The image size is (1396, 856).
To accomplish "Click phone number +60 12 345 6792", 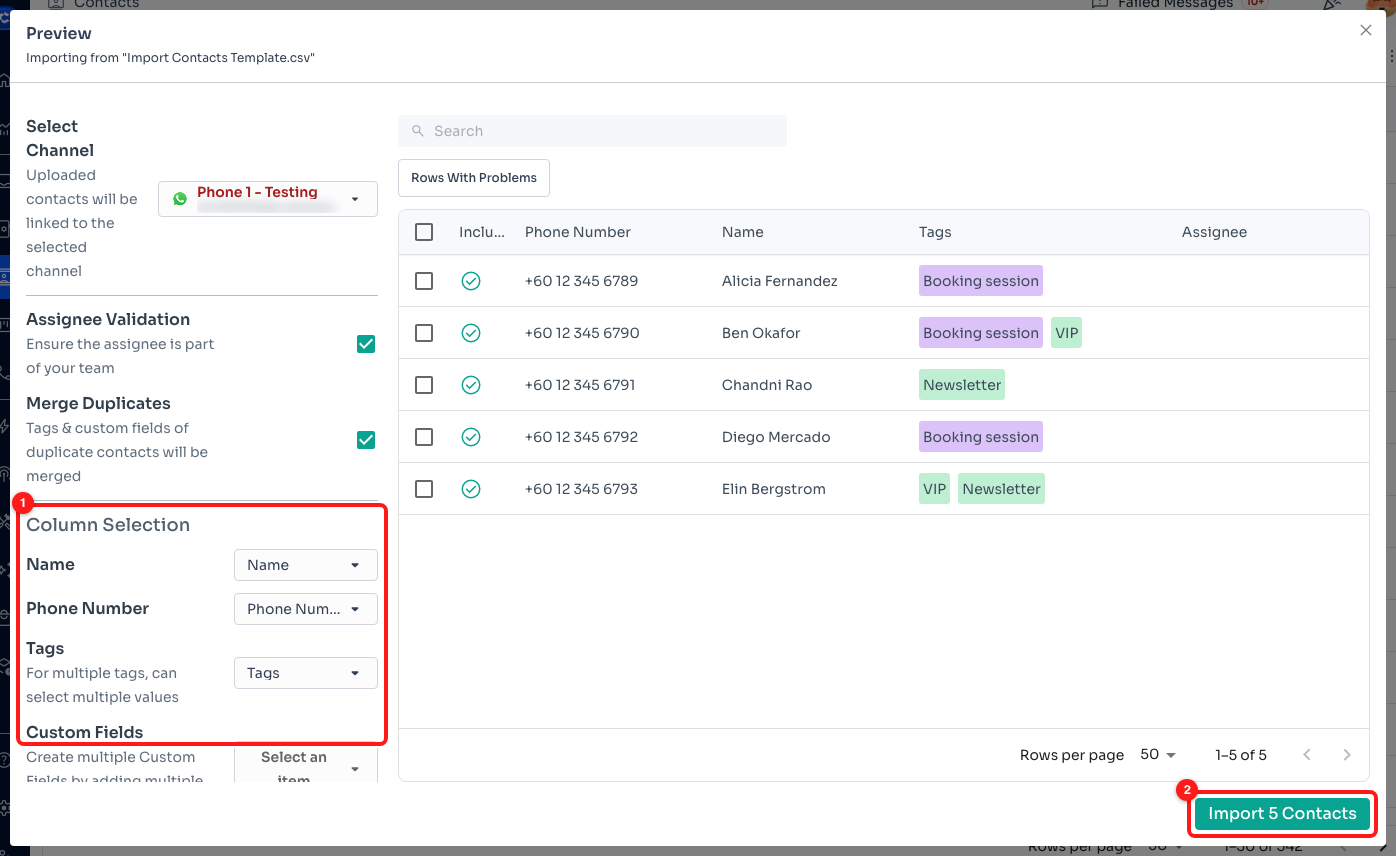I will (x=581, y=437).
